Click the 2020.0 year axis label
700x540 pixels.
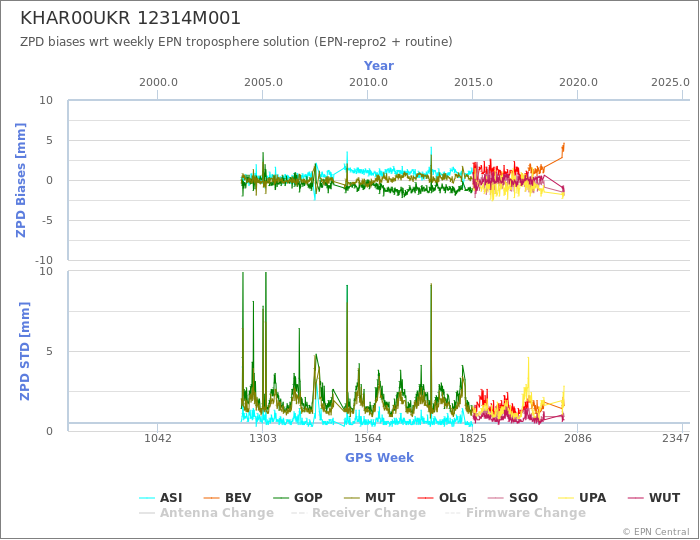point(578,83)
